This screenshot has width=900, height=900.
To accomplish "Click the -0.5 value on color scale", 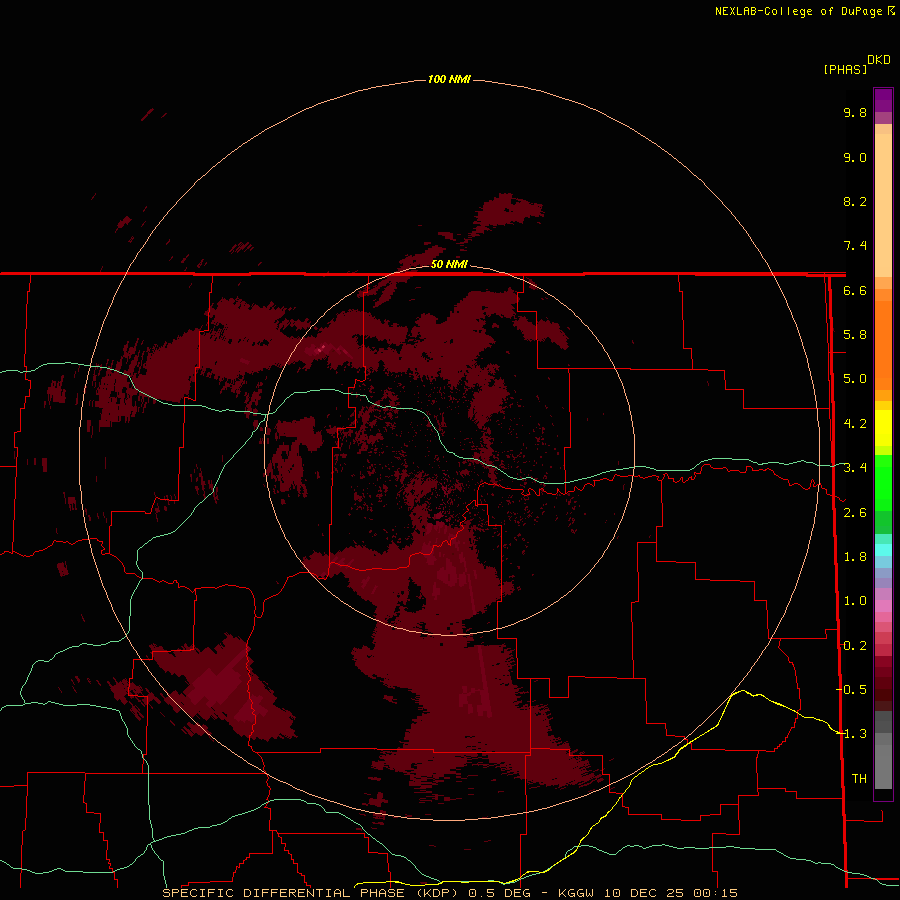I will 851,689.
